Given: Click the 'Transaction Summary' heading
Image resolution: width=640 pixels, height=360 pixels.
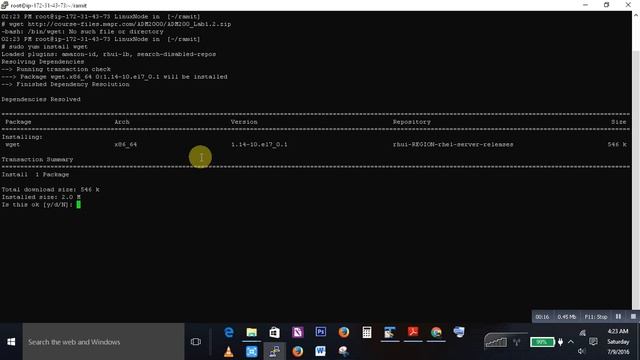Looking at the screenshot, I should click(37, 159).
